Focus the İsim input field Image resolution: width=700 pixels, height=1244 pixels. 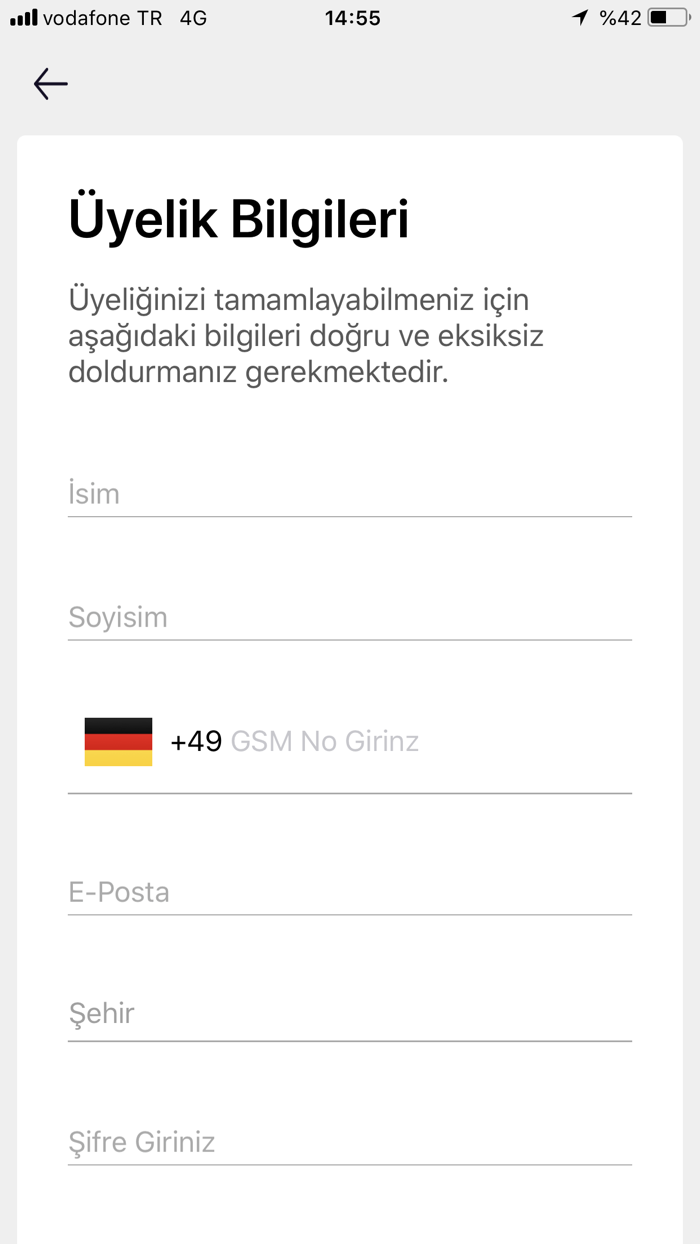point(350,494)
